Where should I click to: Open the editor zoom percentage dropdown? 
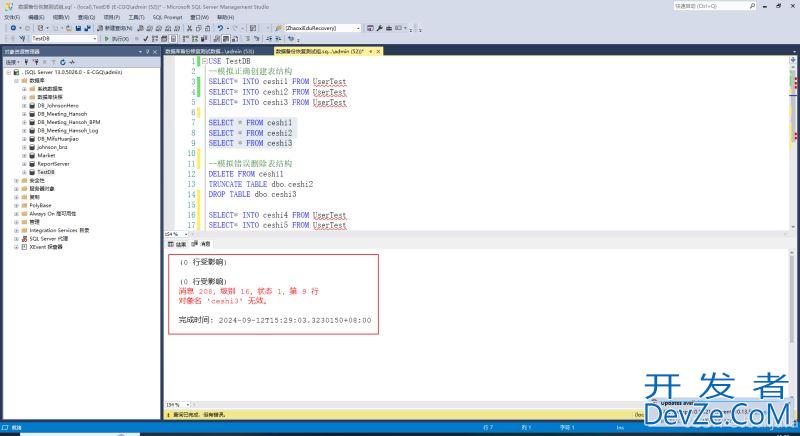[186, 234]
